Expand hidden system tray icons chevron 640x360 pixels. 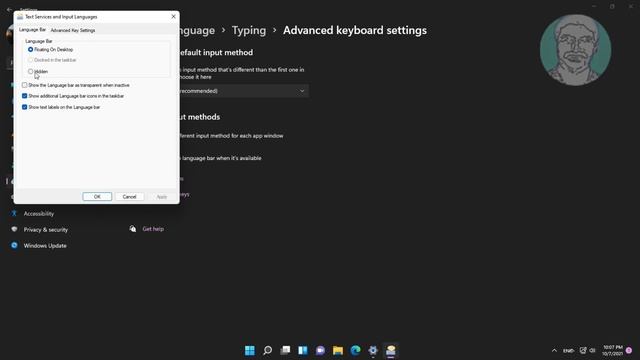pos(554,351)
